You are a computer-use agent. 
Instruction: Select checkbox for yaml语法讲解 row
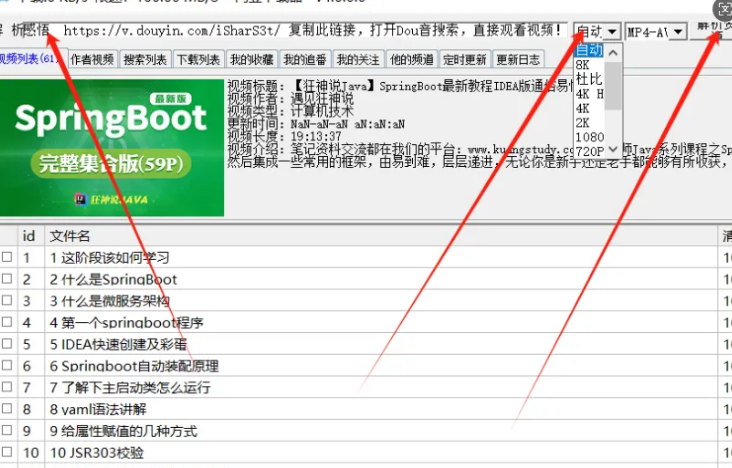8,410
